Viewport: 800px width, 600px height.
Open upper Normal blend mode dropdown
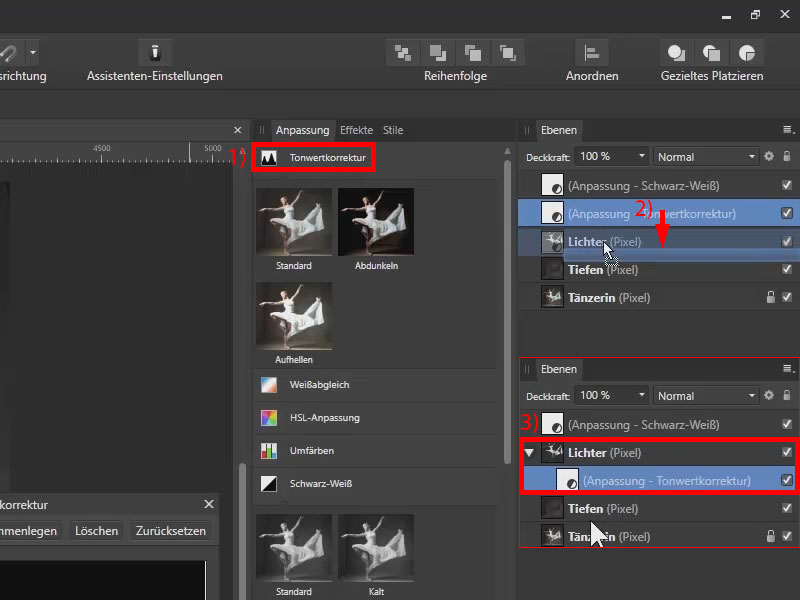[706, 157]
